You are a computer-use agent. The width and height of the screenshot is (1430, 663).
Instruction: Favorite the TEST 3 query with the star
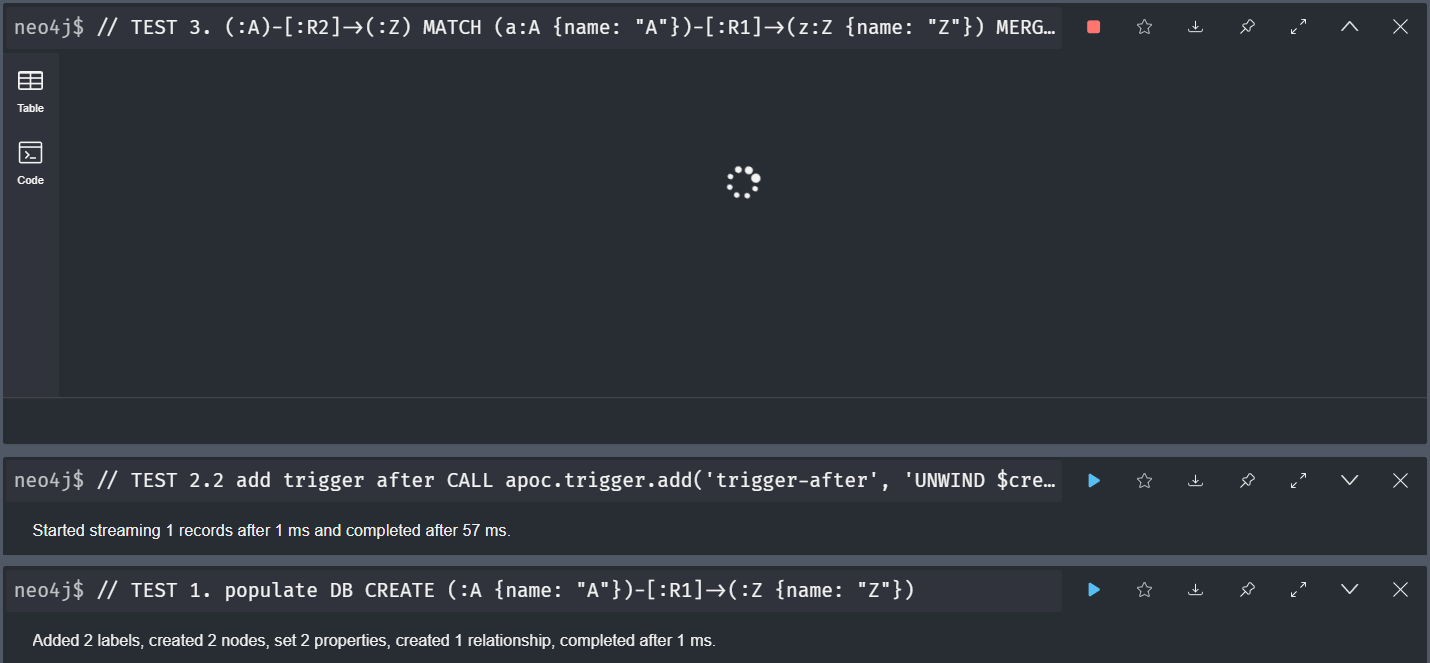[1144, 26]
